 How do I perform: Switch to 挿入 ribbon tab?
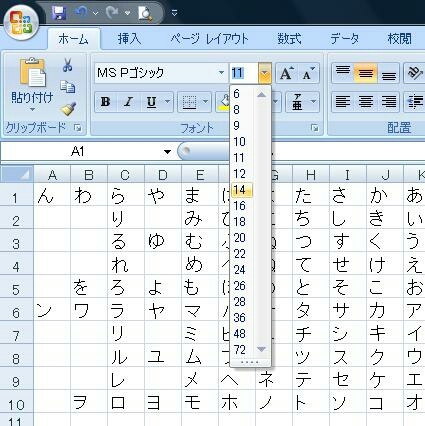[x=129, y=39]
